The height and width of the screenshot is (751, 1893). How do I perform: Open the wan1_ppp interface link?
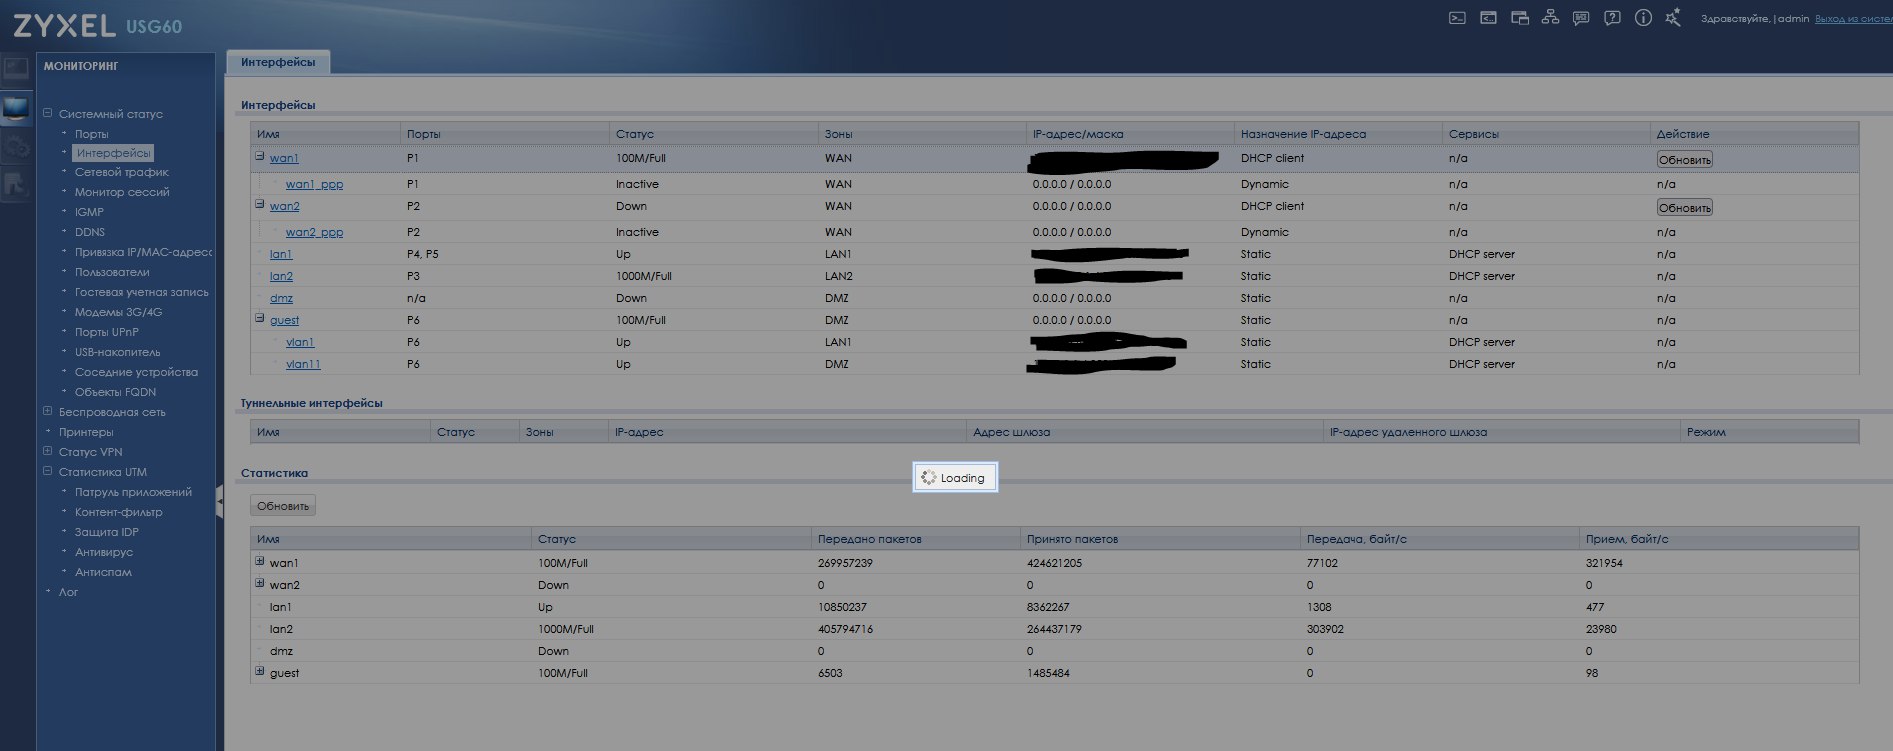(x=314, y=184)
